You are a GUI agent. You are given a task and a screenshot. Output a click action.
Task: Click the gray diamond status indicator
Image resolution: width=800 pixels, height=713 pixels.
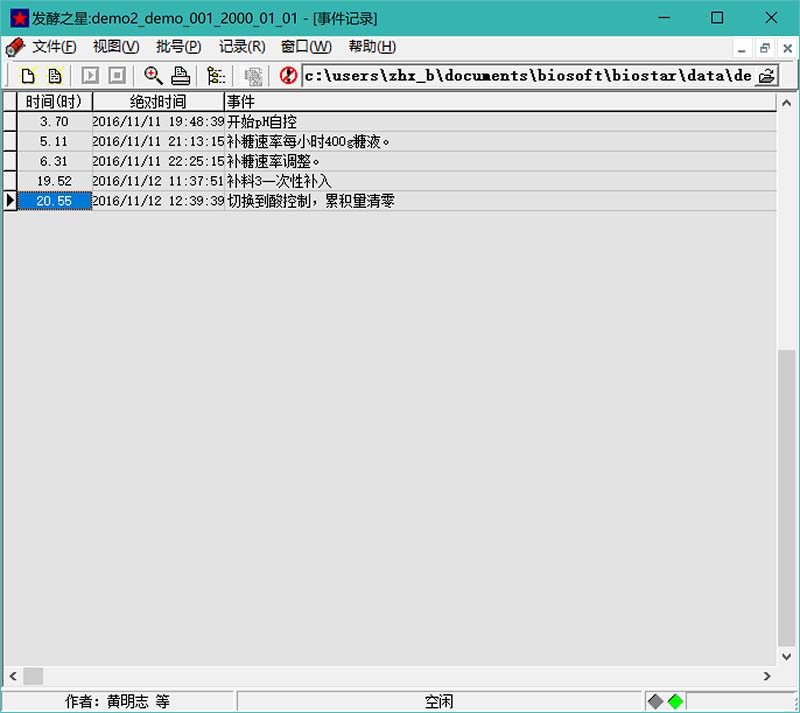click(656, 701)
